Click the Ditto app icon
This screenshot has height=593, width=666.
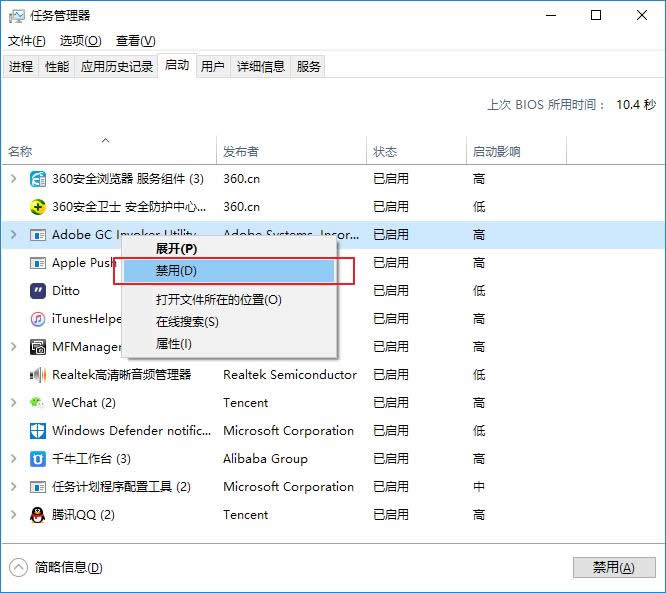pyautogui.click(x=38, y=291)
